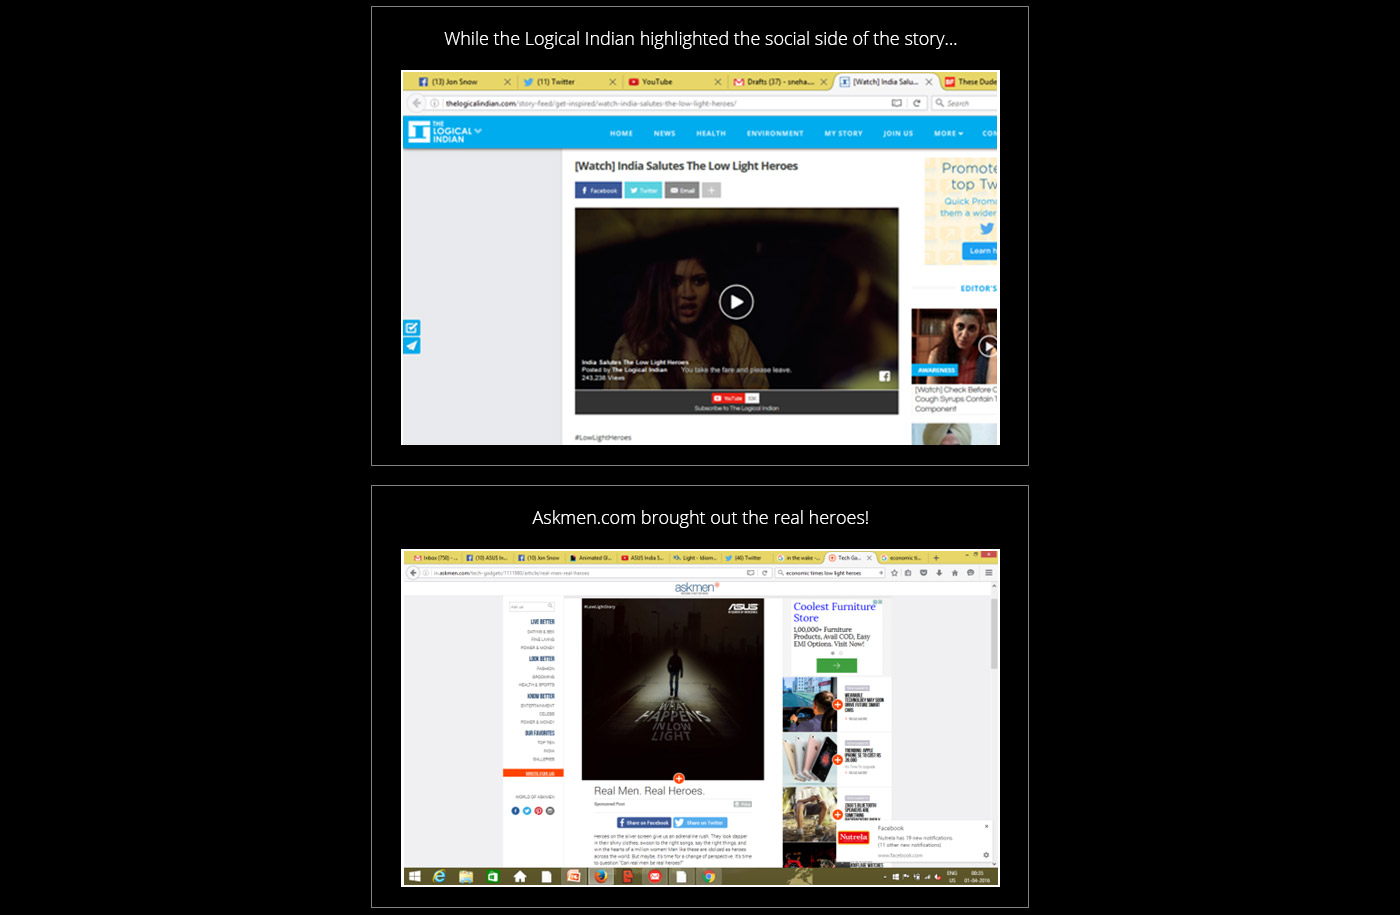
Task: Open HEALTH in Logical Indian navigation
Action: click(711, 133)
